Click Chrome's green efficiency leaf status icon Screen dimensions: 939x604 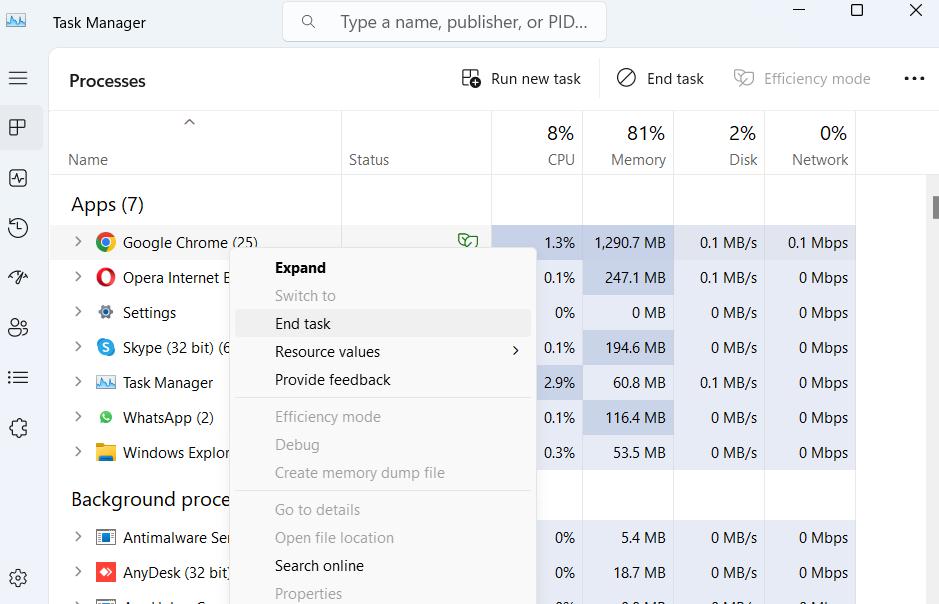click(x=468, y=241)
